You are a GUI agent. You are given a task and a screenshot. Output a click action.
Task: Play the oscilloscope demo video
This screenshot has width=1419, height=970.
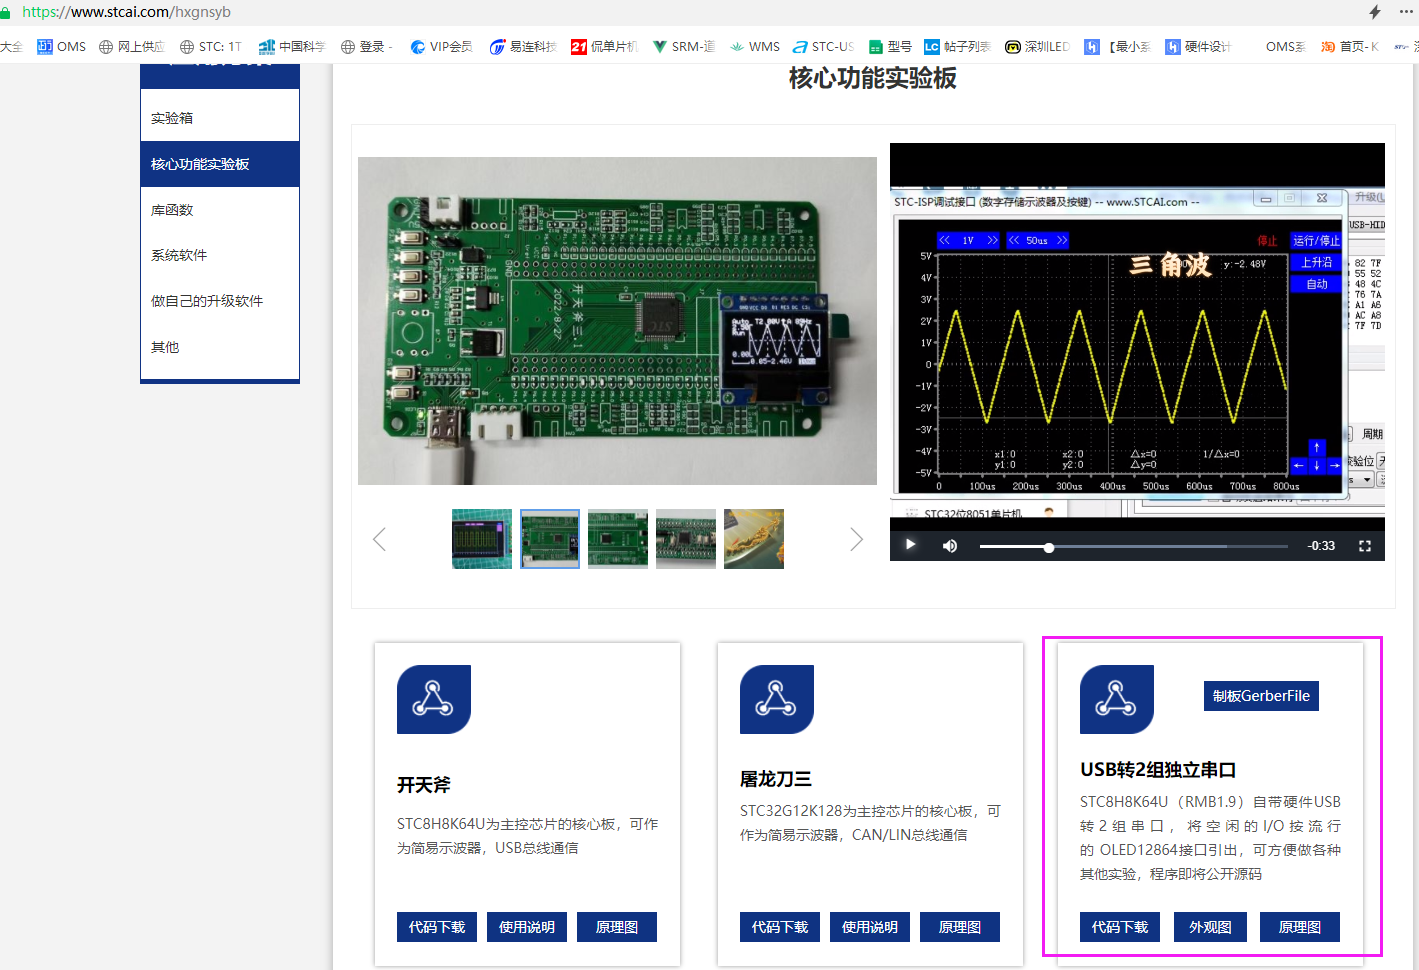910,545
